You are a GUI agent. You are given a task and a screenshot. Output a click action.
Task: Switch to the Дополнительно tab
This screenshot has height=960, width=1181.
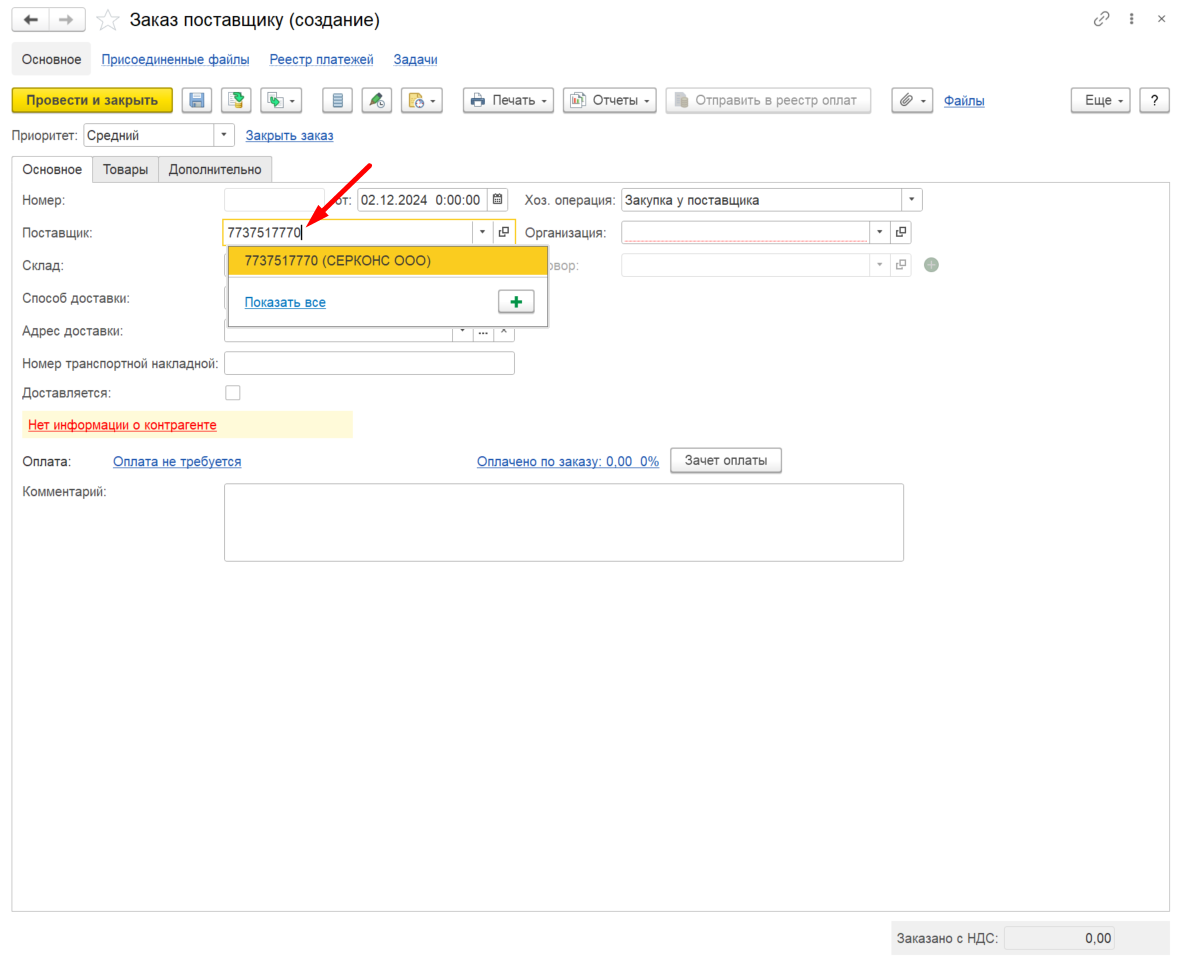point(215,169)
